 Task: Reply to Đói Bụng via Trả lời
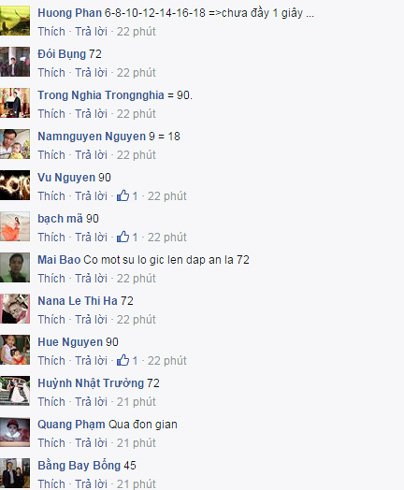pos(91,72)
